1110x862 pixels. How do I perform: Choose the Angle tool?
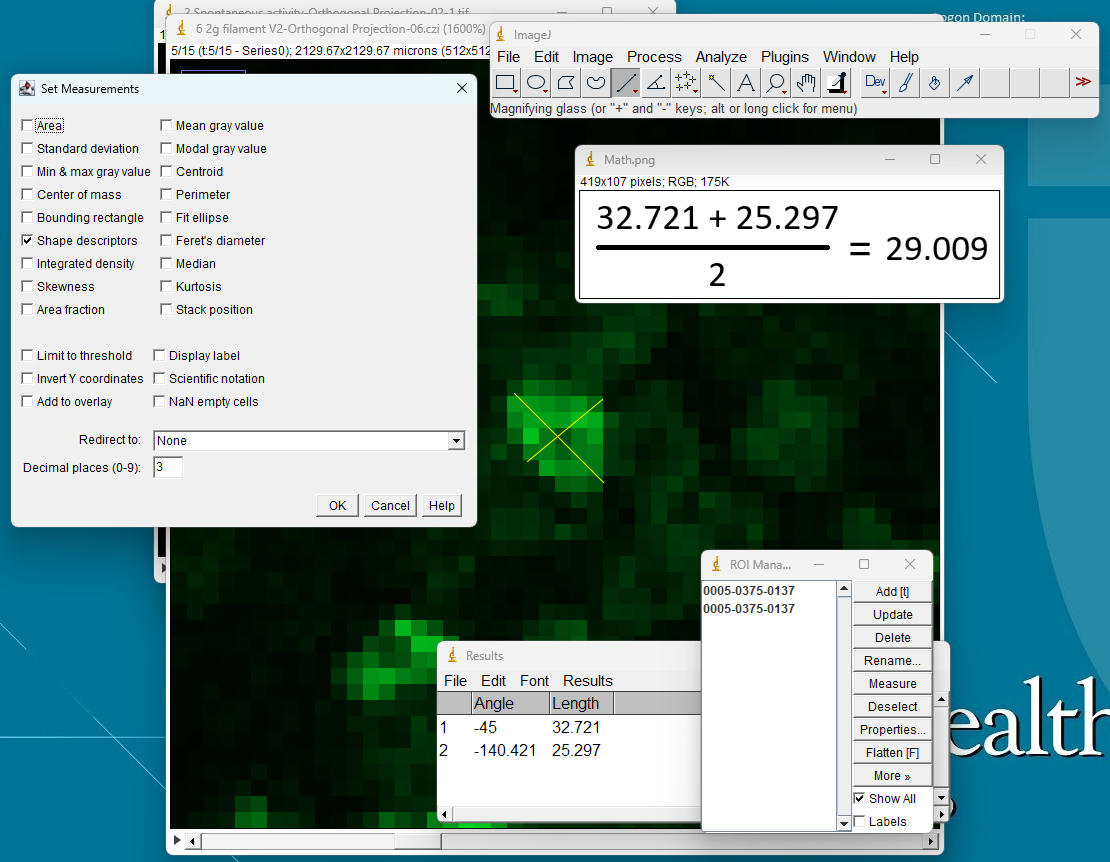(656, 83)
